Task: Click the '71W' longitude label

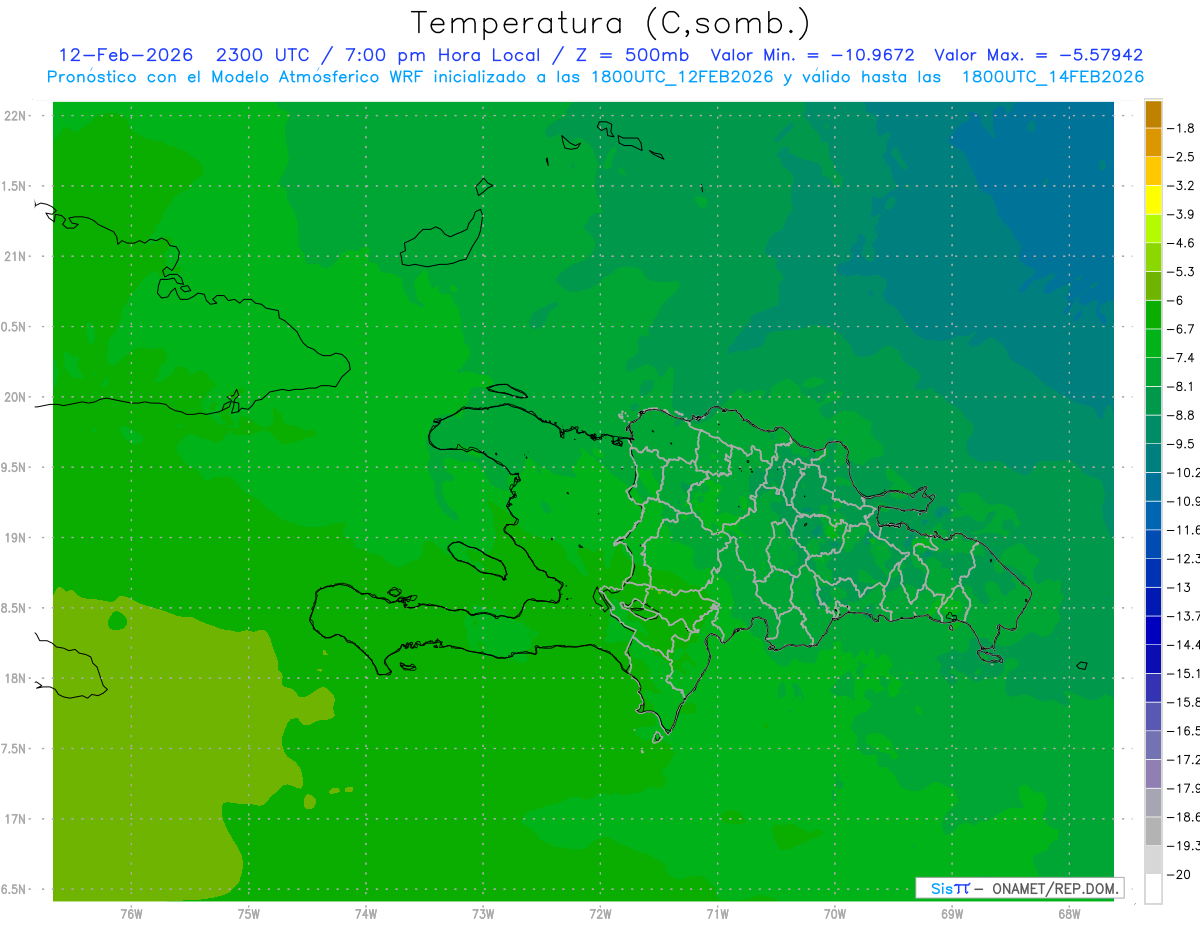Action: [717, 914]
